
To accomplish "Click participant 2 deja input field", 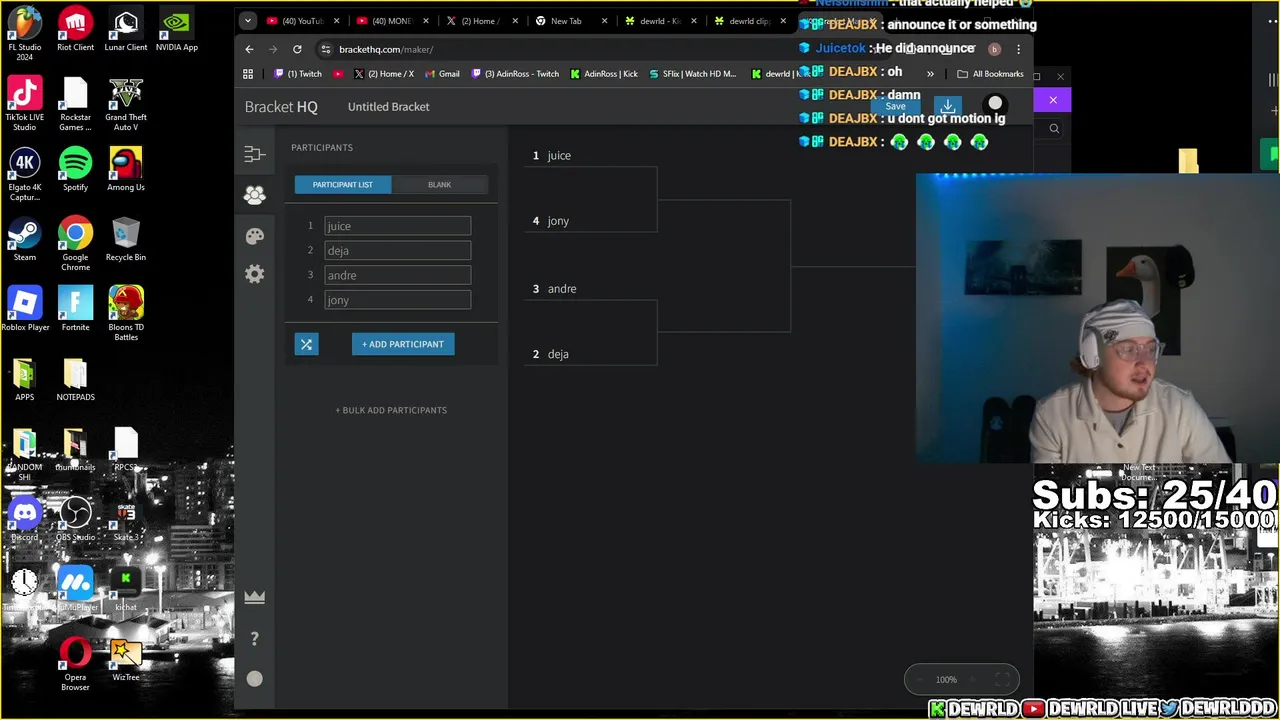I will (397, 250).
